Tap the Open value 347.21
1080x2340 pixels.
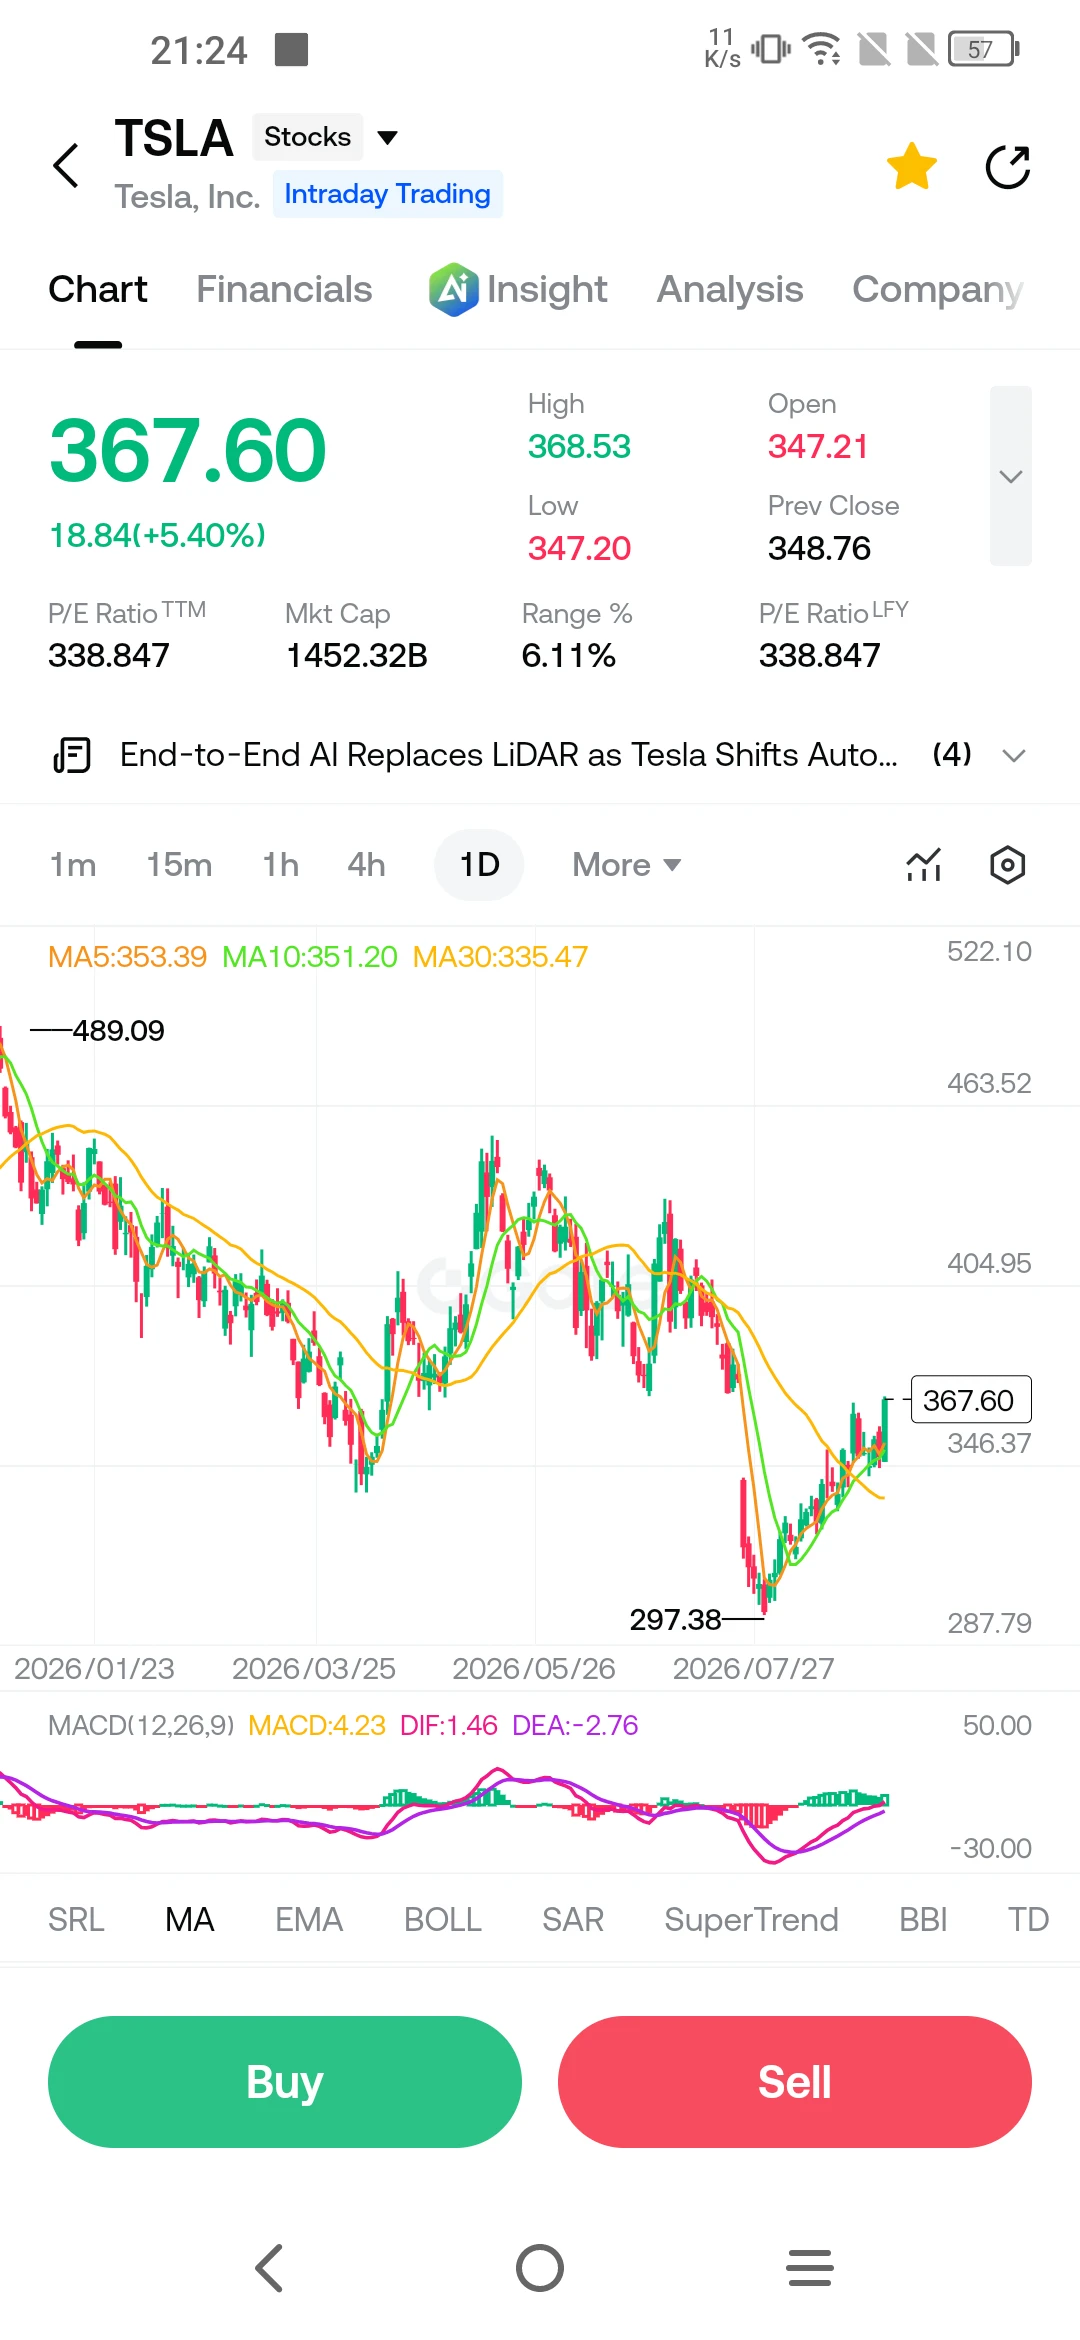click(818, 447)
